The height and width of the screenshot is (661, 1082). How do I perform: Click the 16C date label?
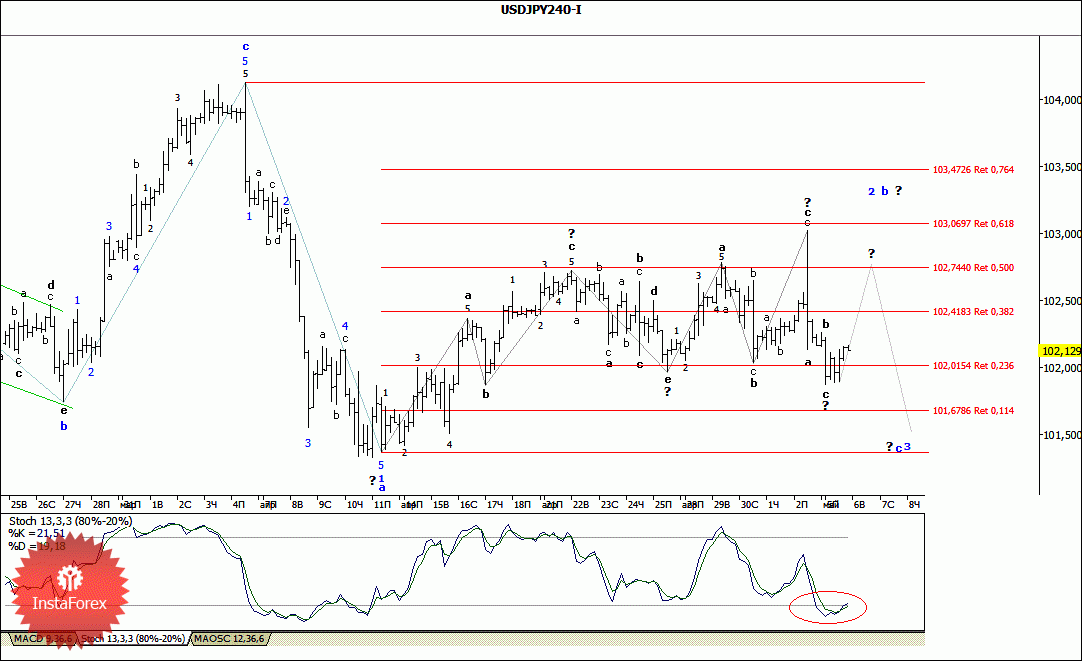point(468,504)
